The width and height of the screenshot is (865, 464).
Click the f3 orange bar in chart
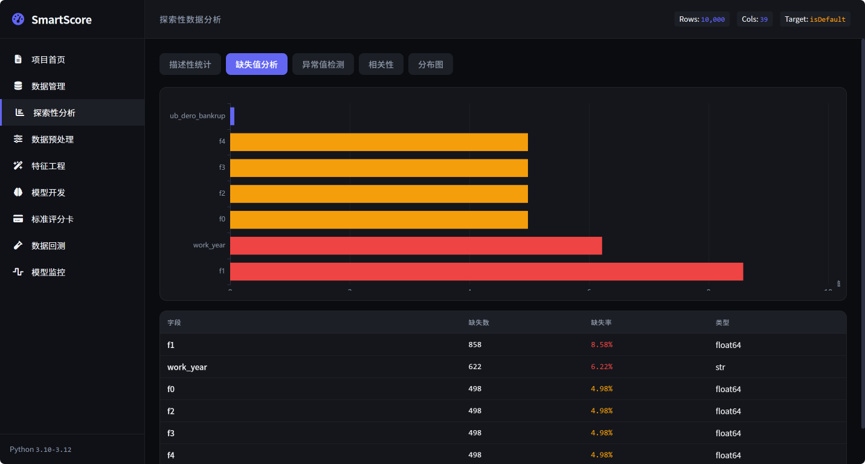(x=379, y=168)
